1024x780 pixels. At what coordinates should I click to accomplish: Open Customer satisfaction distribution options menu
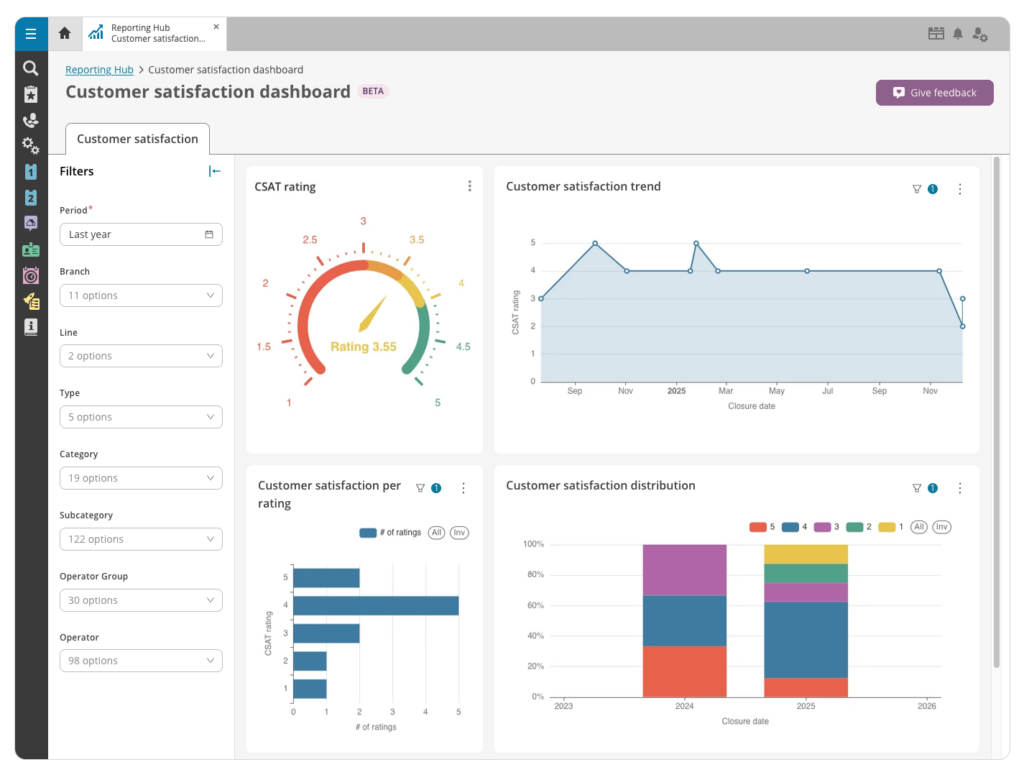pyautogui.click(x=959, y=488)
